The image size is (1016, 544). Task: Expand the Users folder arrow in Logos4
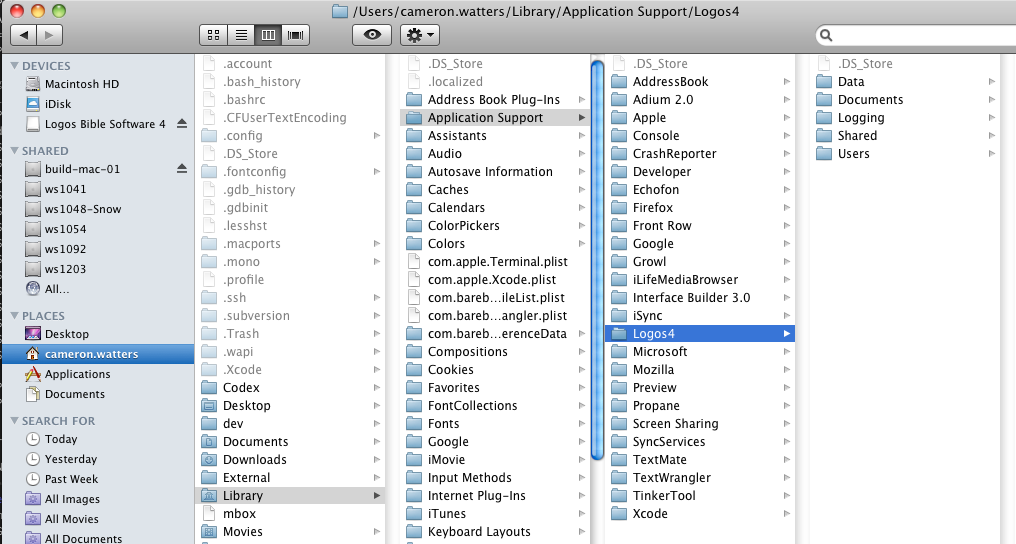(x=991, y=153)
